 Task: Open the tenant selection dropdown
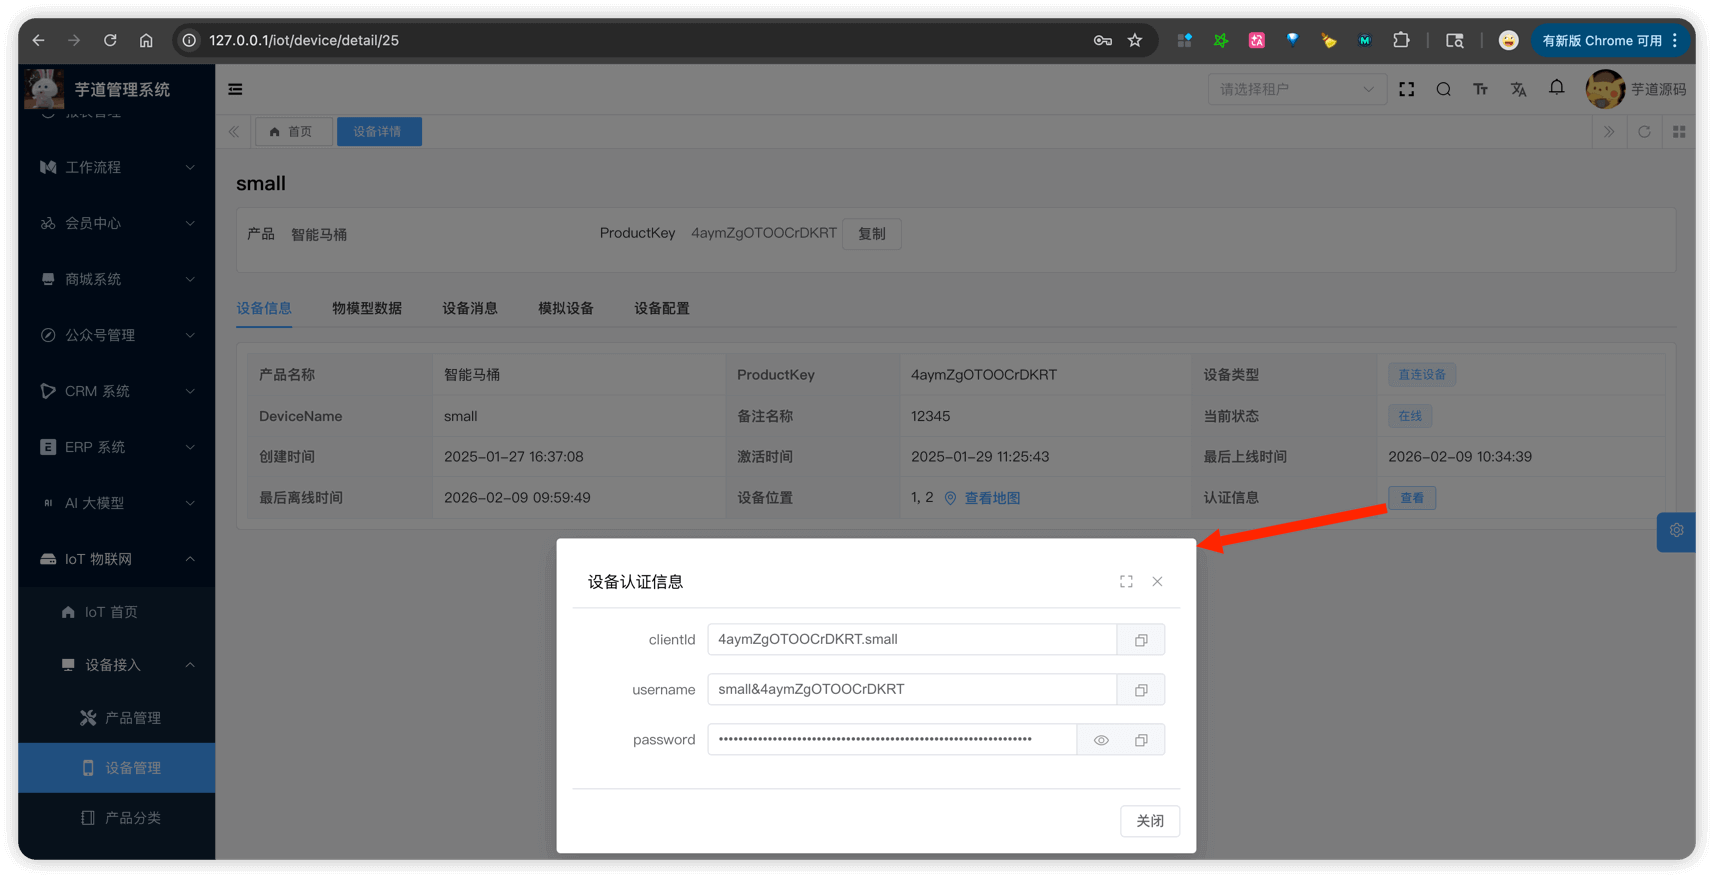point(1296,89)
